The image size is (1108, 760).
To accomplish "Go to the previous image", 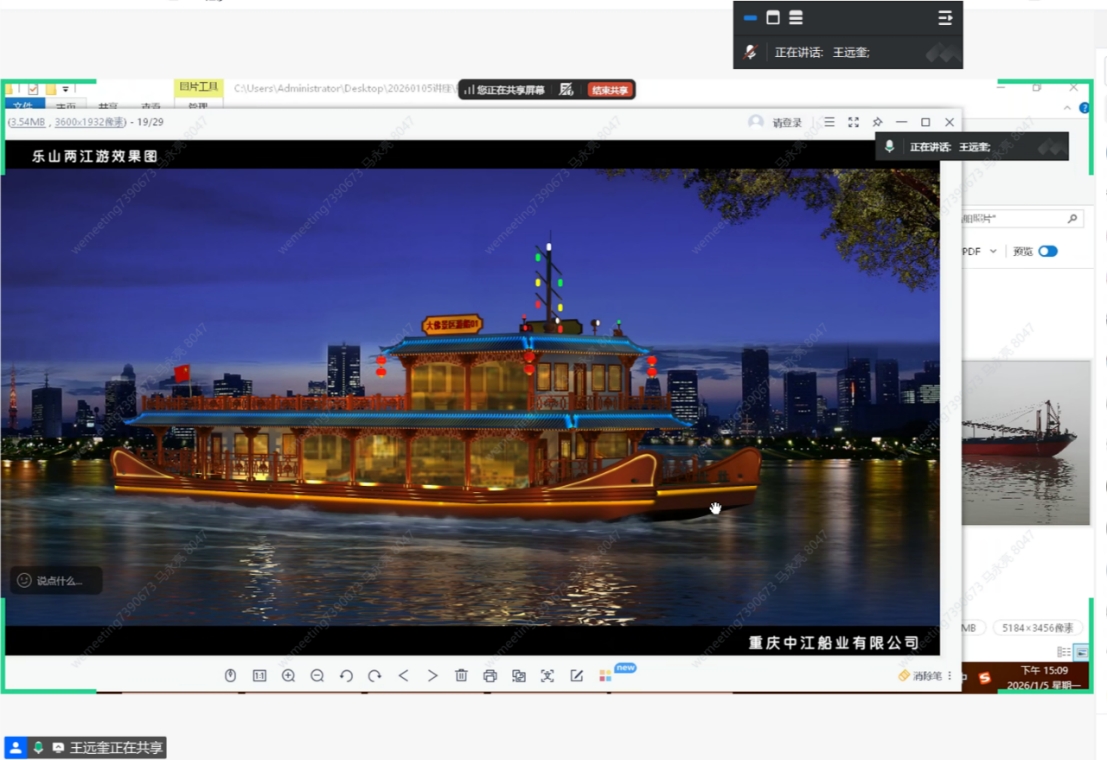I will pyautogui.click(x=404, y=676).
